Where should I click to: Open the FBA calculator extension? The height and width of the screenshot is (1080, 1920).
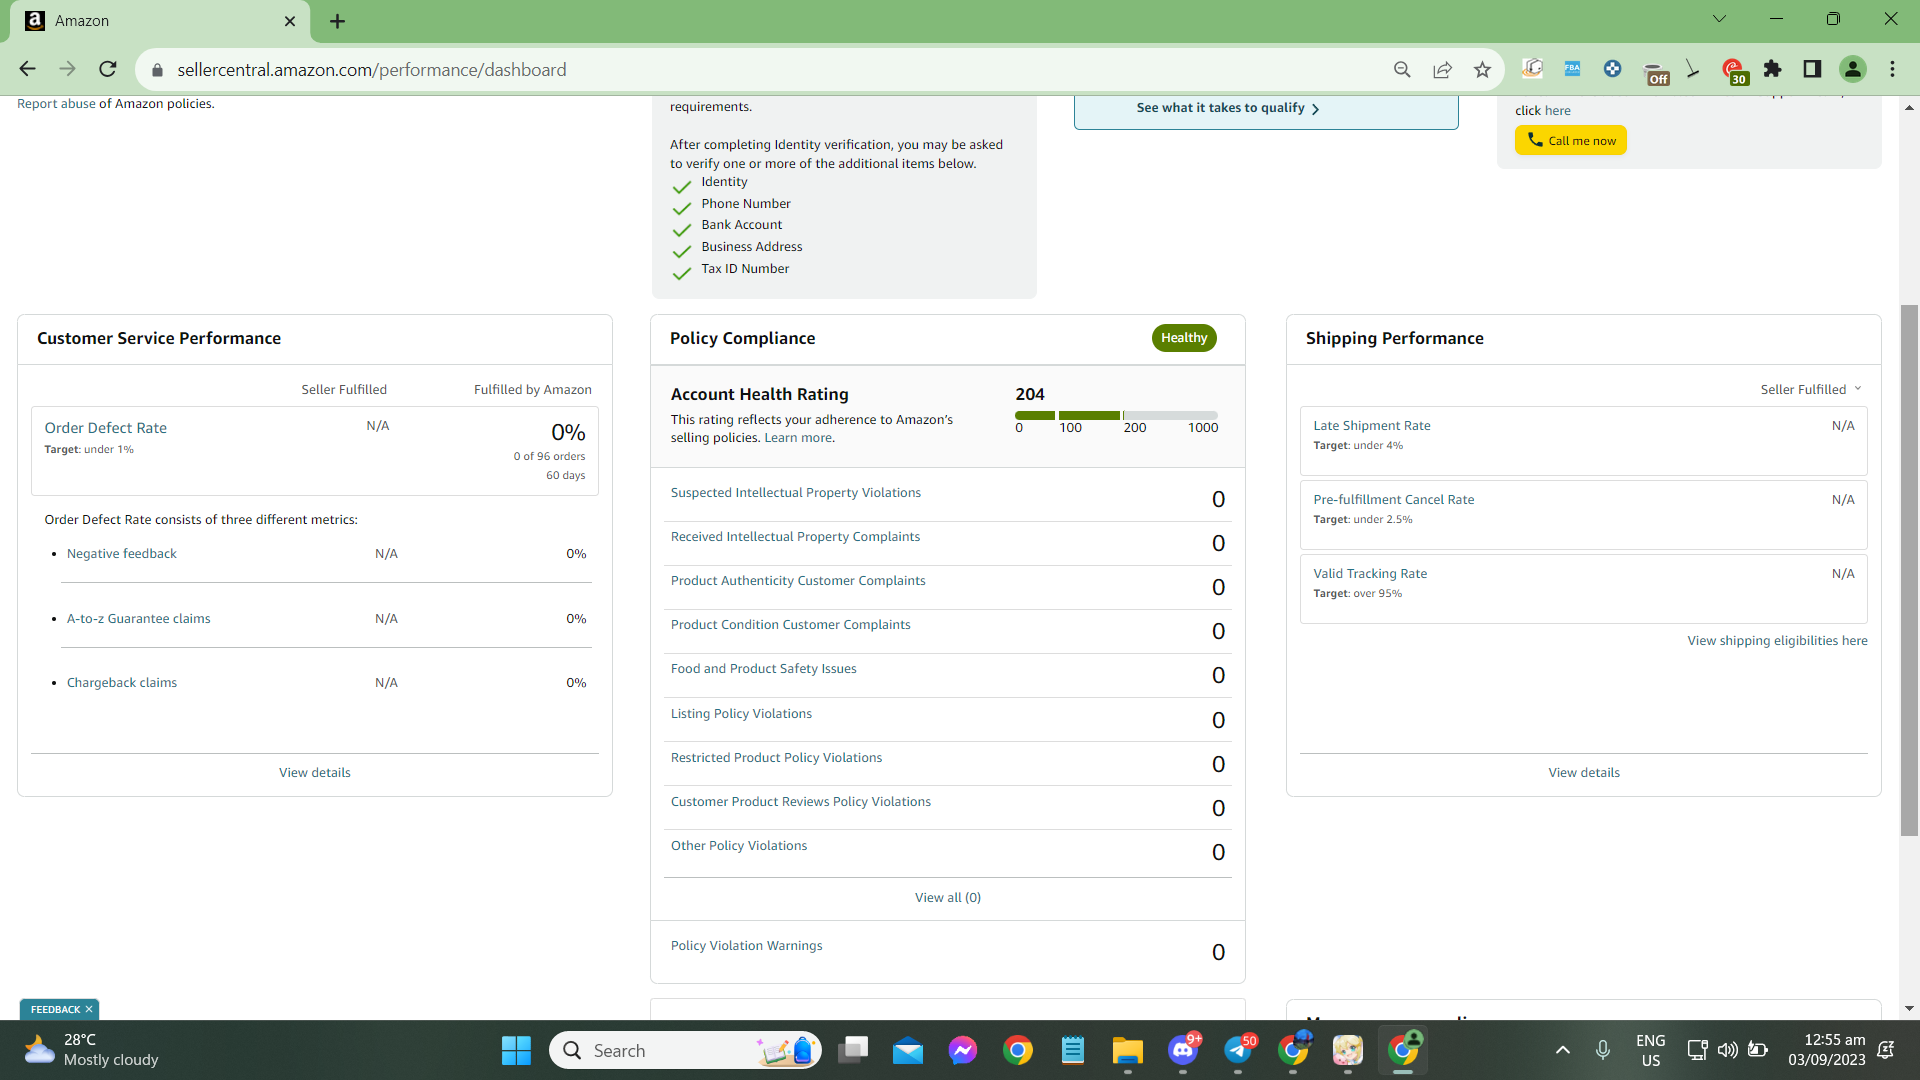[x=1572, y=69]
